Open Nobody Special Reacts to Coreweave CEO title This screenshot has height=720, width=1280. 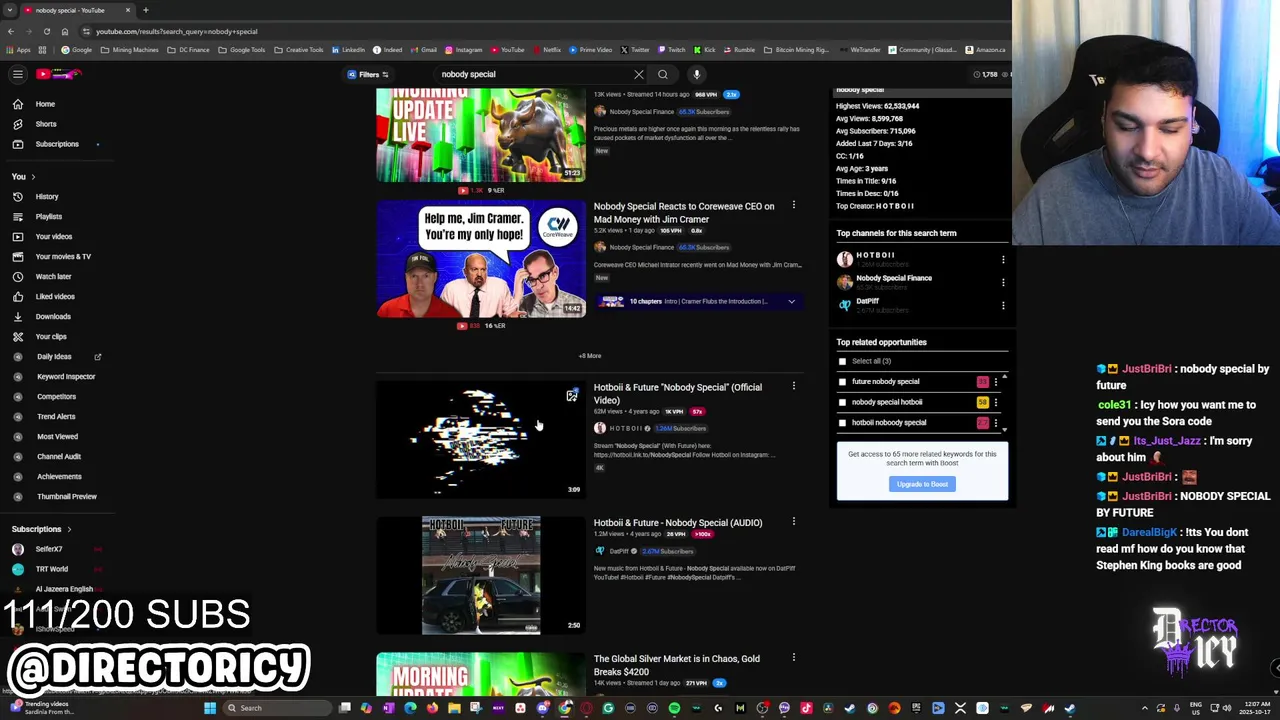coord(684,212)
